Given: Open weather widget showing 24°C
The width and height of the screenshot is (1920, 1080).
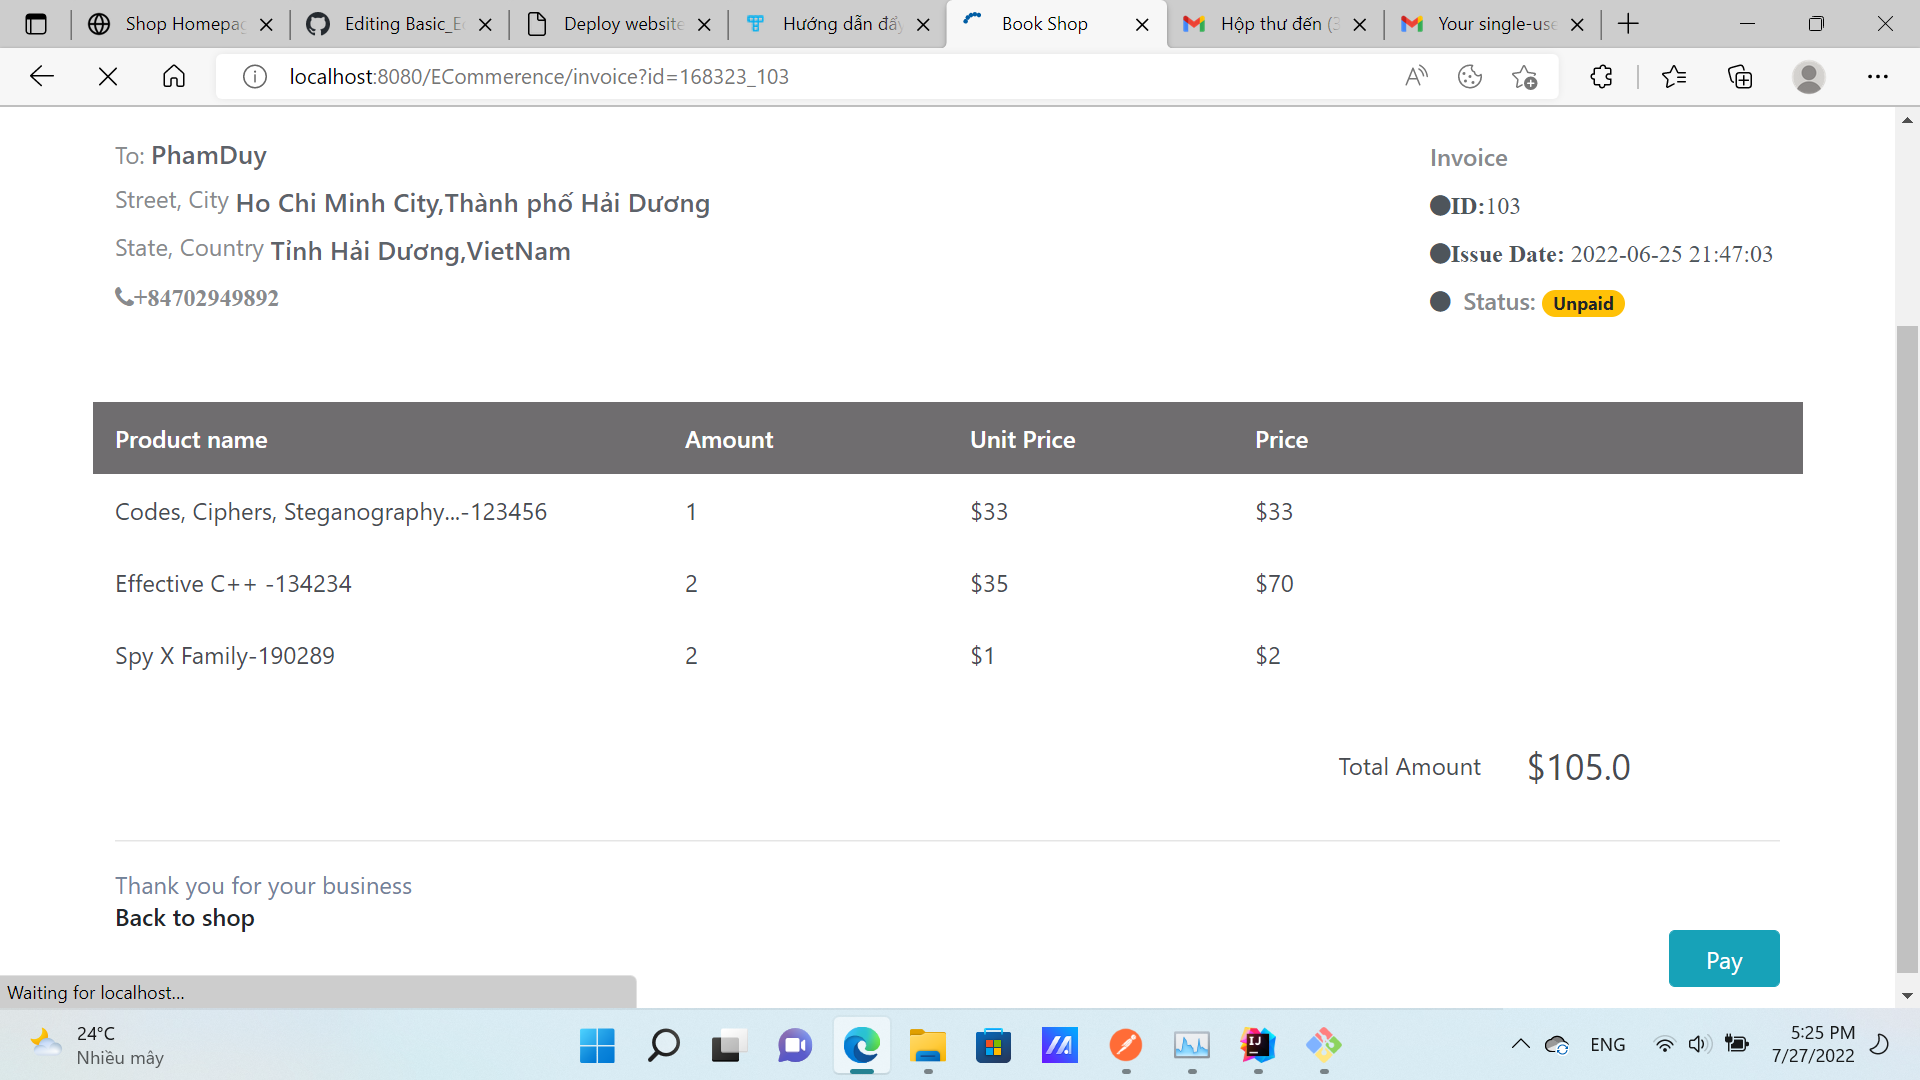Looking at the screenshot, I should [98, 1045].
